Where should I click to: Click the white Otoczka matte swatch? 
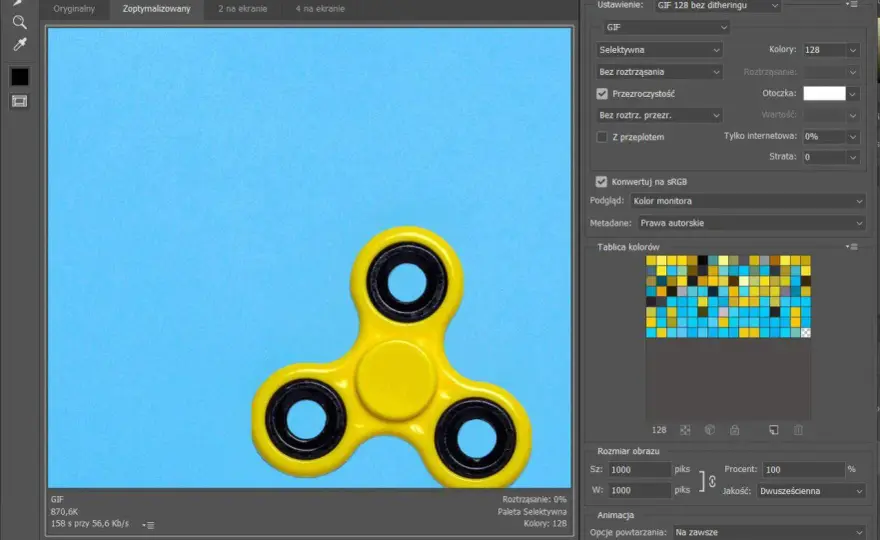pos(824,94)
